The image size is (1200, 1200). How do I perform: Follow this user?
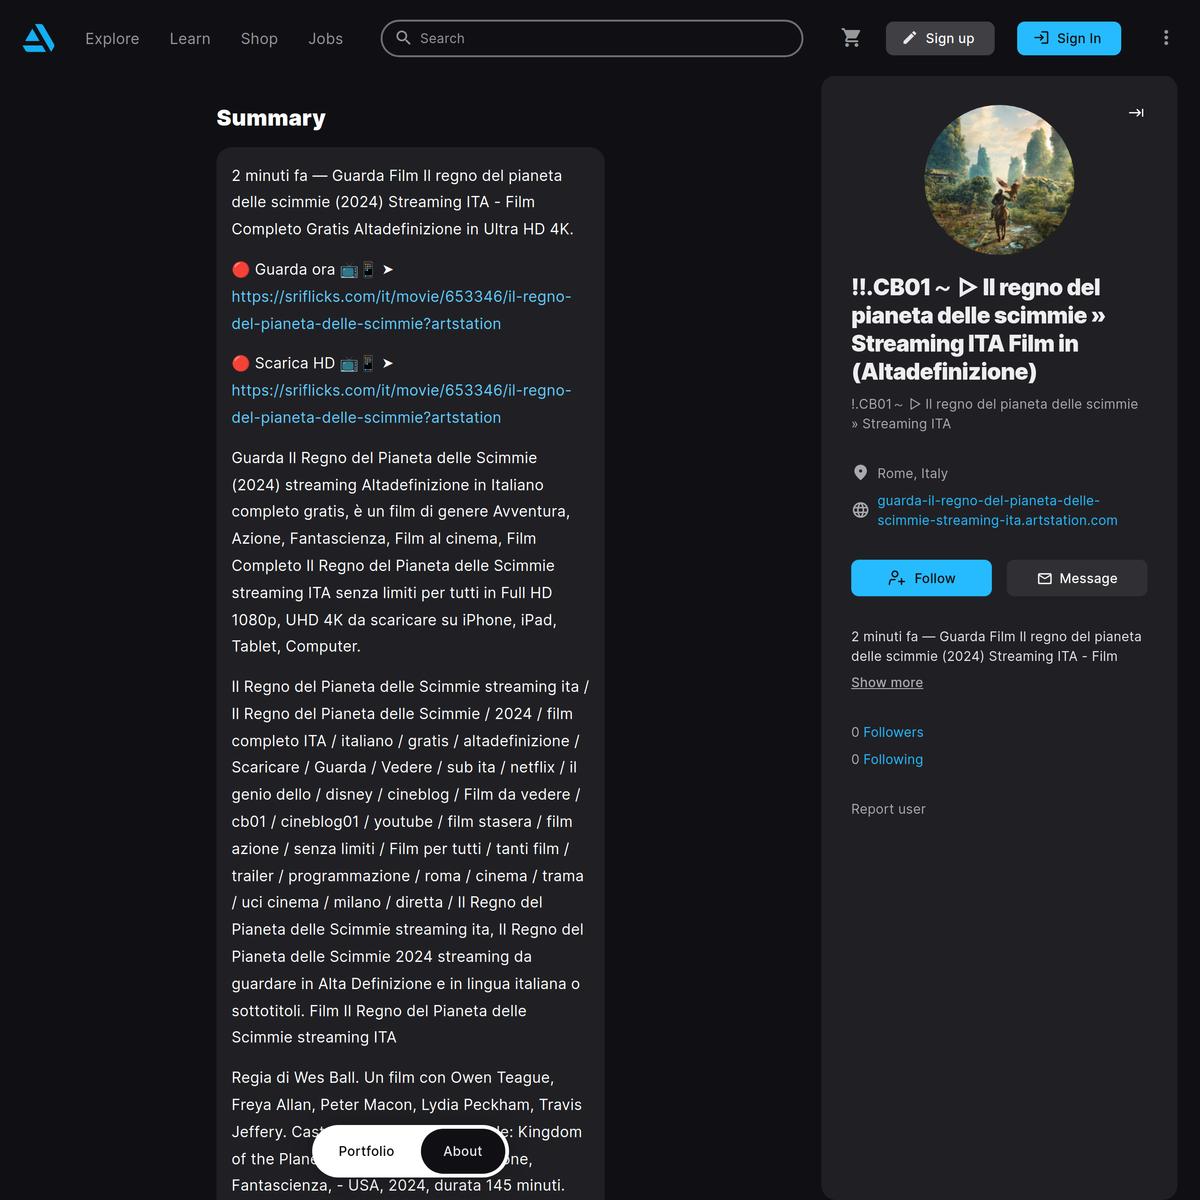pos(921,578)
